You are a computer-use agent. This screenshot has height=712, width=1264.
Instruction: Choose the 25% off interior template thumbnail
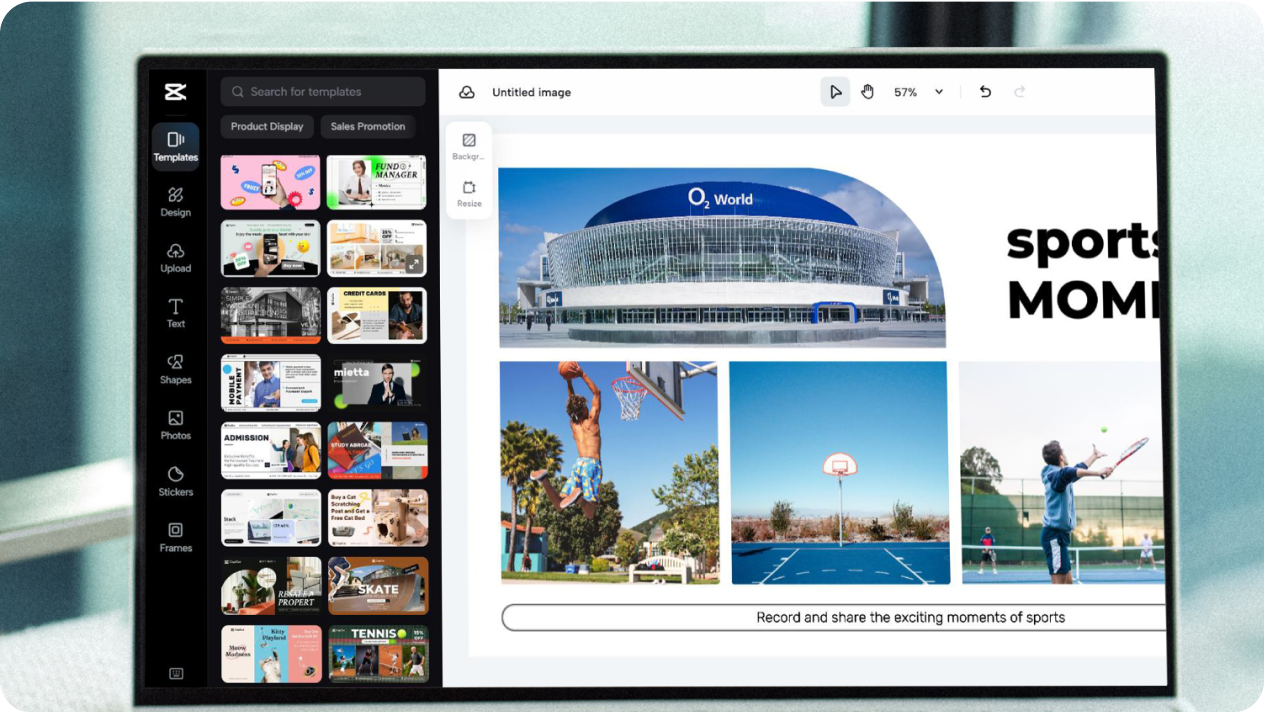click(377, 248)
